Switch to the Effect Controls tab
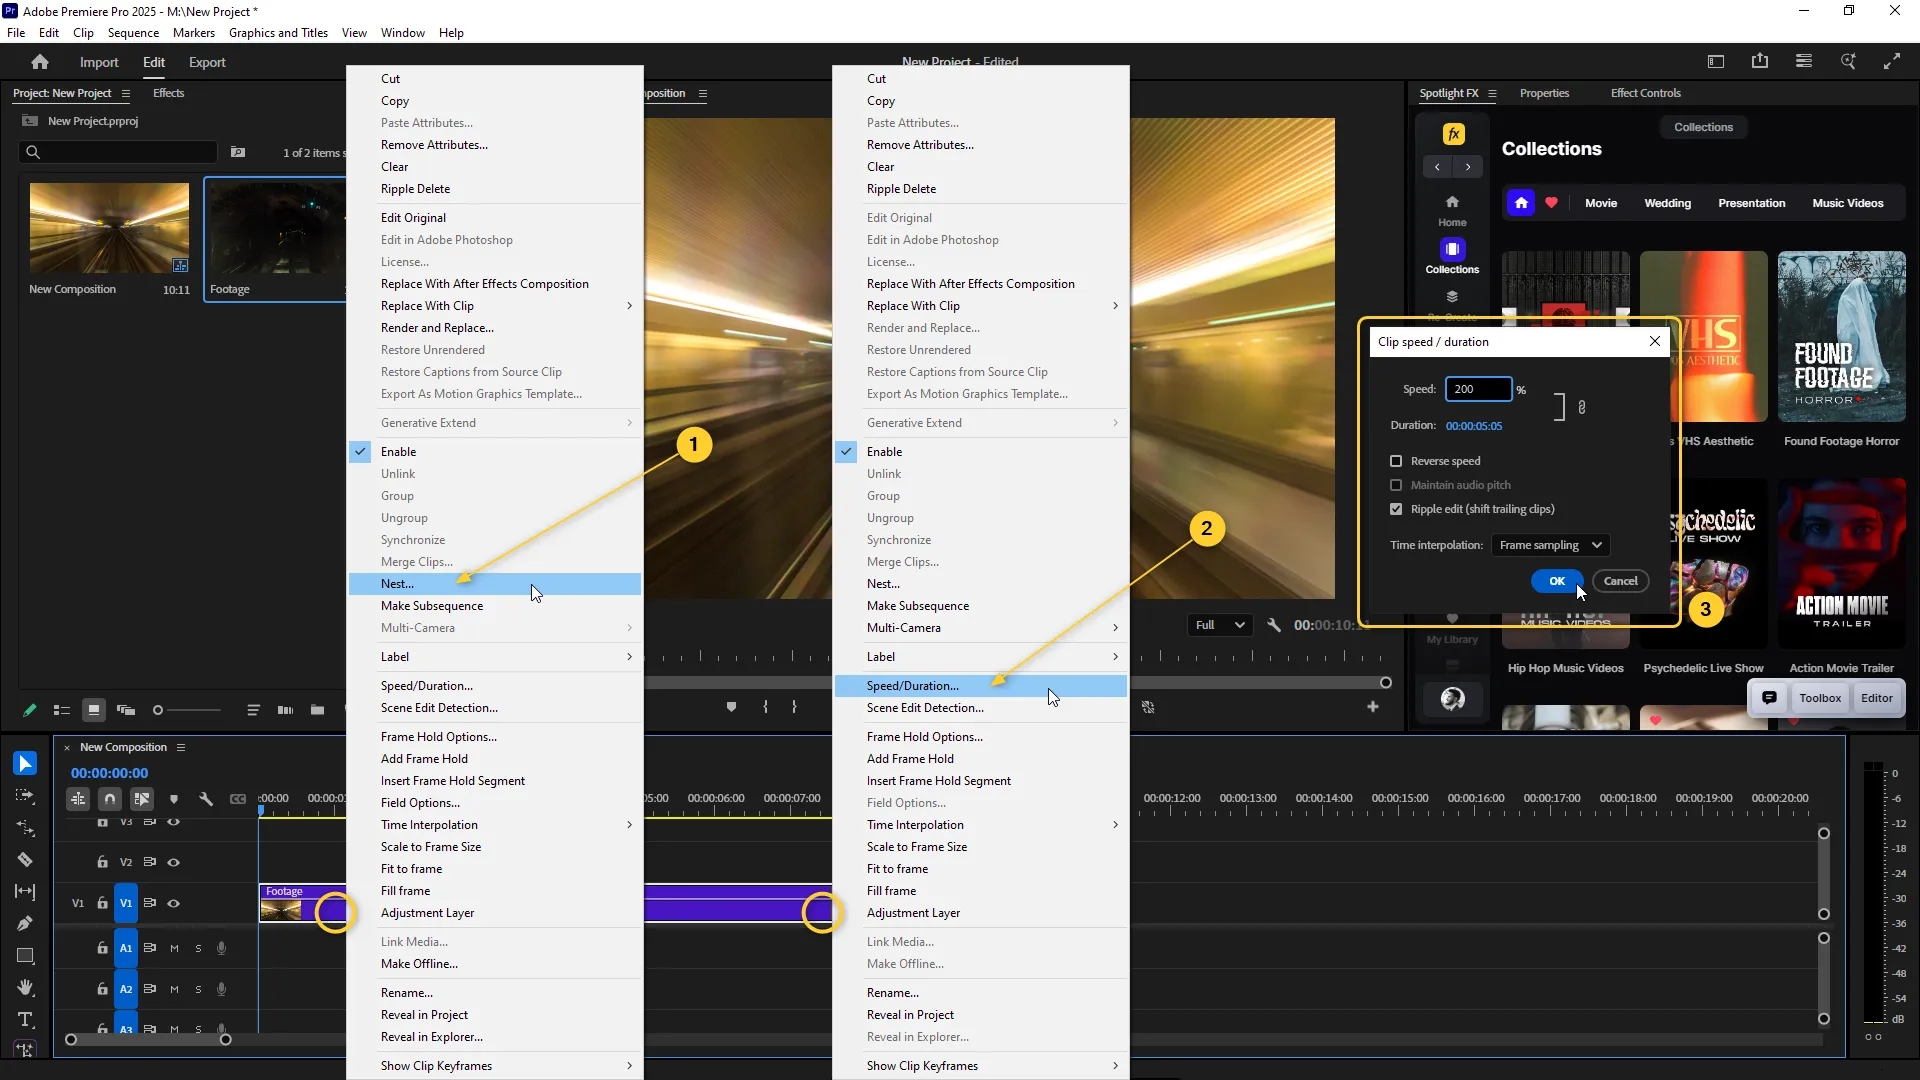This screenshot has height=1080, width=1920. [1645, 93]
